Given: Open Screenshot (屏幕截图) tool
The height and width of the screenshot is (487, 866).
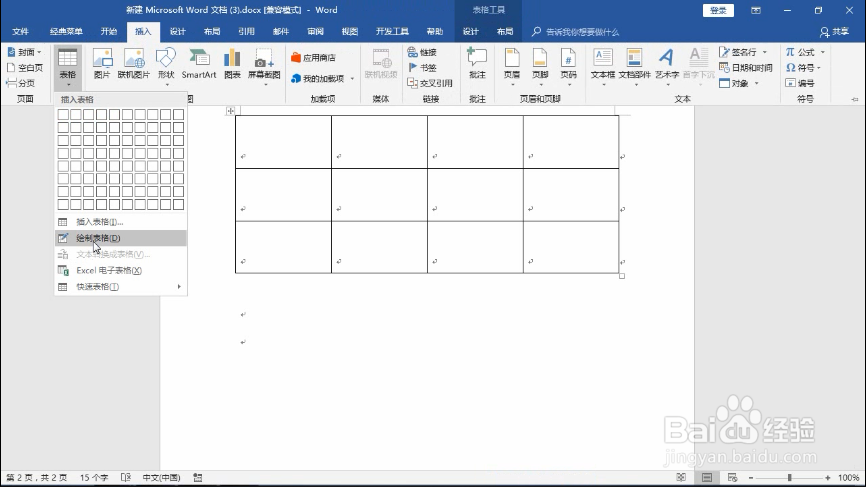Looking at the screenshot, I should (x=264, y=67).
